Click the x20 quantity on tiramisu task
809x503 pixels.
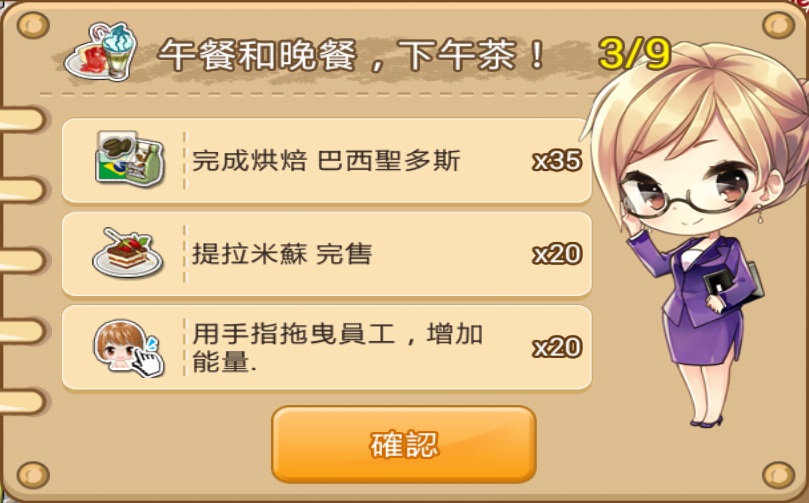tap(557, 254)
